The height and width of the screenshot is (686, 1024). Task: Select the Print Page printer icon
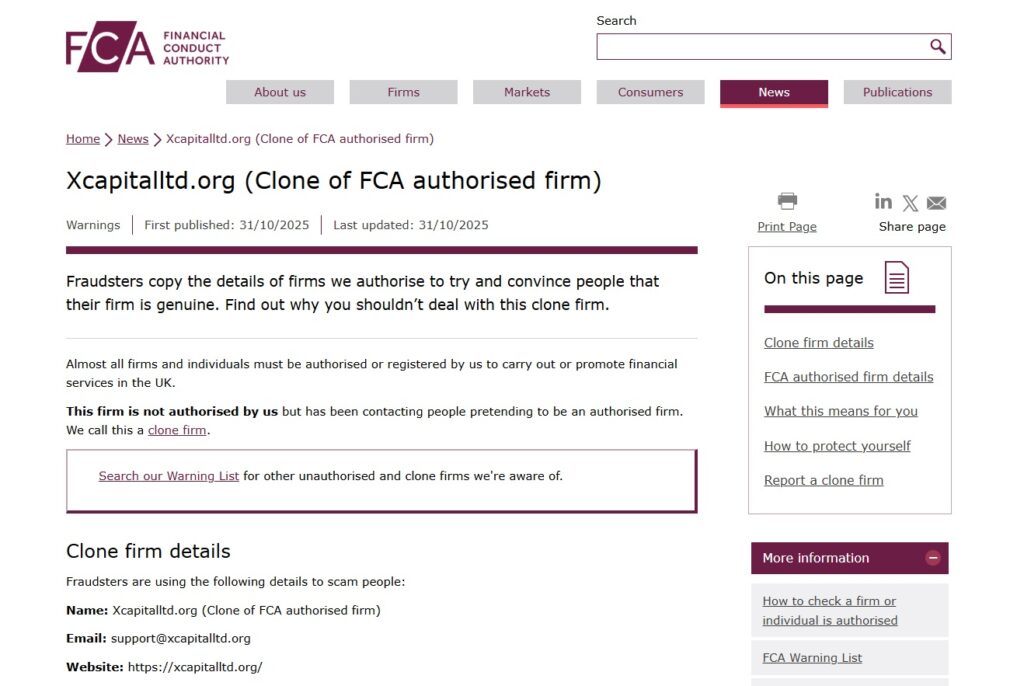[787, 200]
